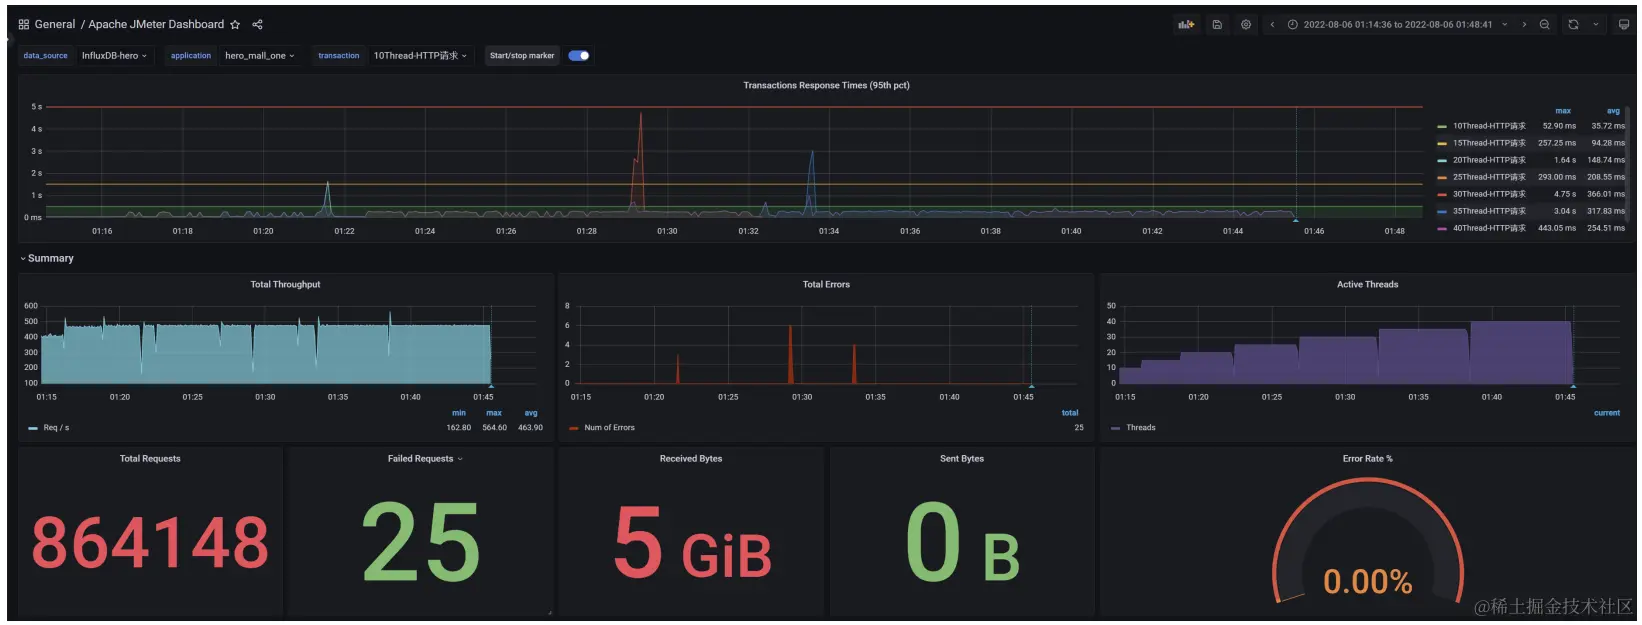
Task: Sort response times legend by avg column
Action: (1613, 111)
